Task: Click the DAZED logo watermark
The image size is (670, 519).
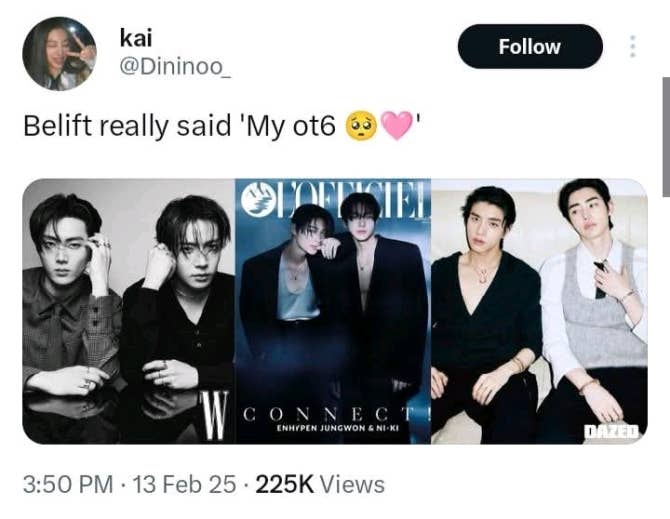Action: coord(612,431)
